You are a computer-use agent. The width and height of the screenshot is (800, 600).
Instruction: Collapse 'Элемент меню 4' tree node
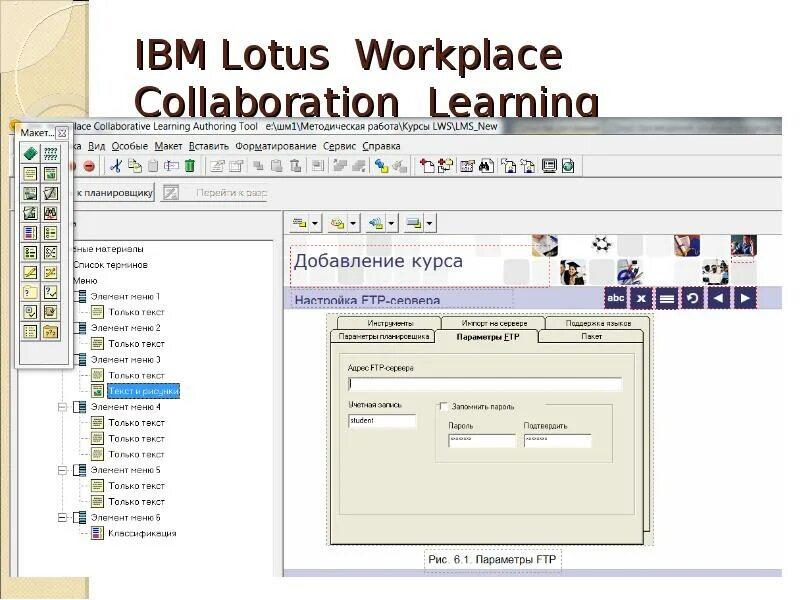coord(62,407)
